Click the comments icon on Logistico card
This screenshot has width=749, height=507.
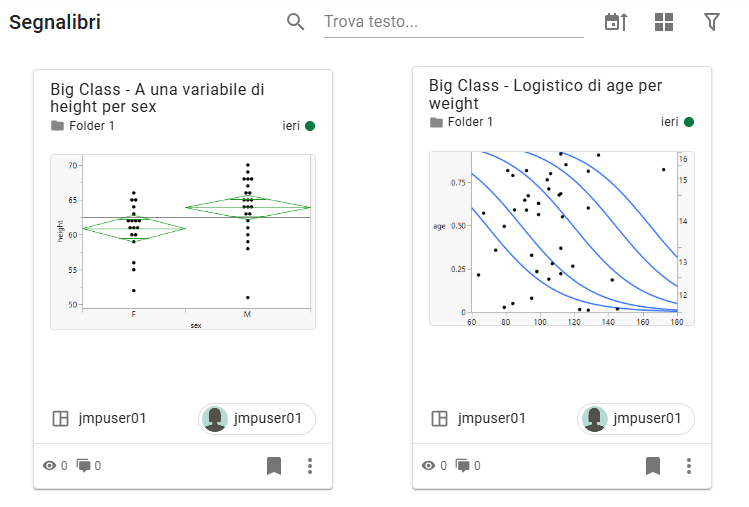click(463, 466)
